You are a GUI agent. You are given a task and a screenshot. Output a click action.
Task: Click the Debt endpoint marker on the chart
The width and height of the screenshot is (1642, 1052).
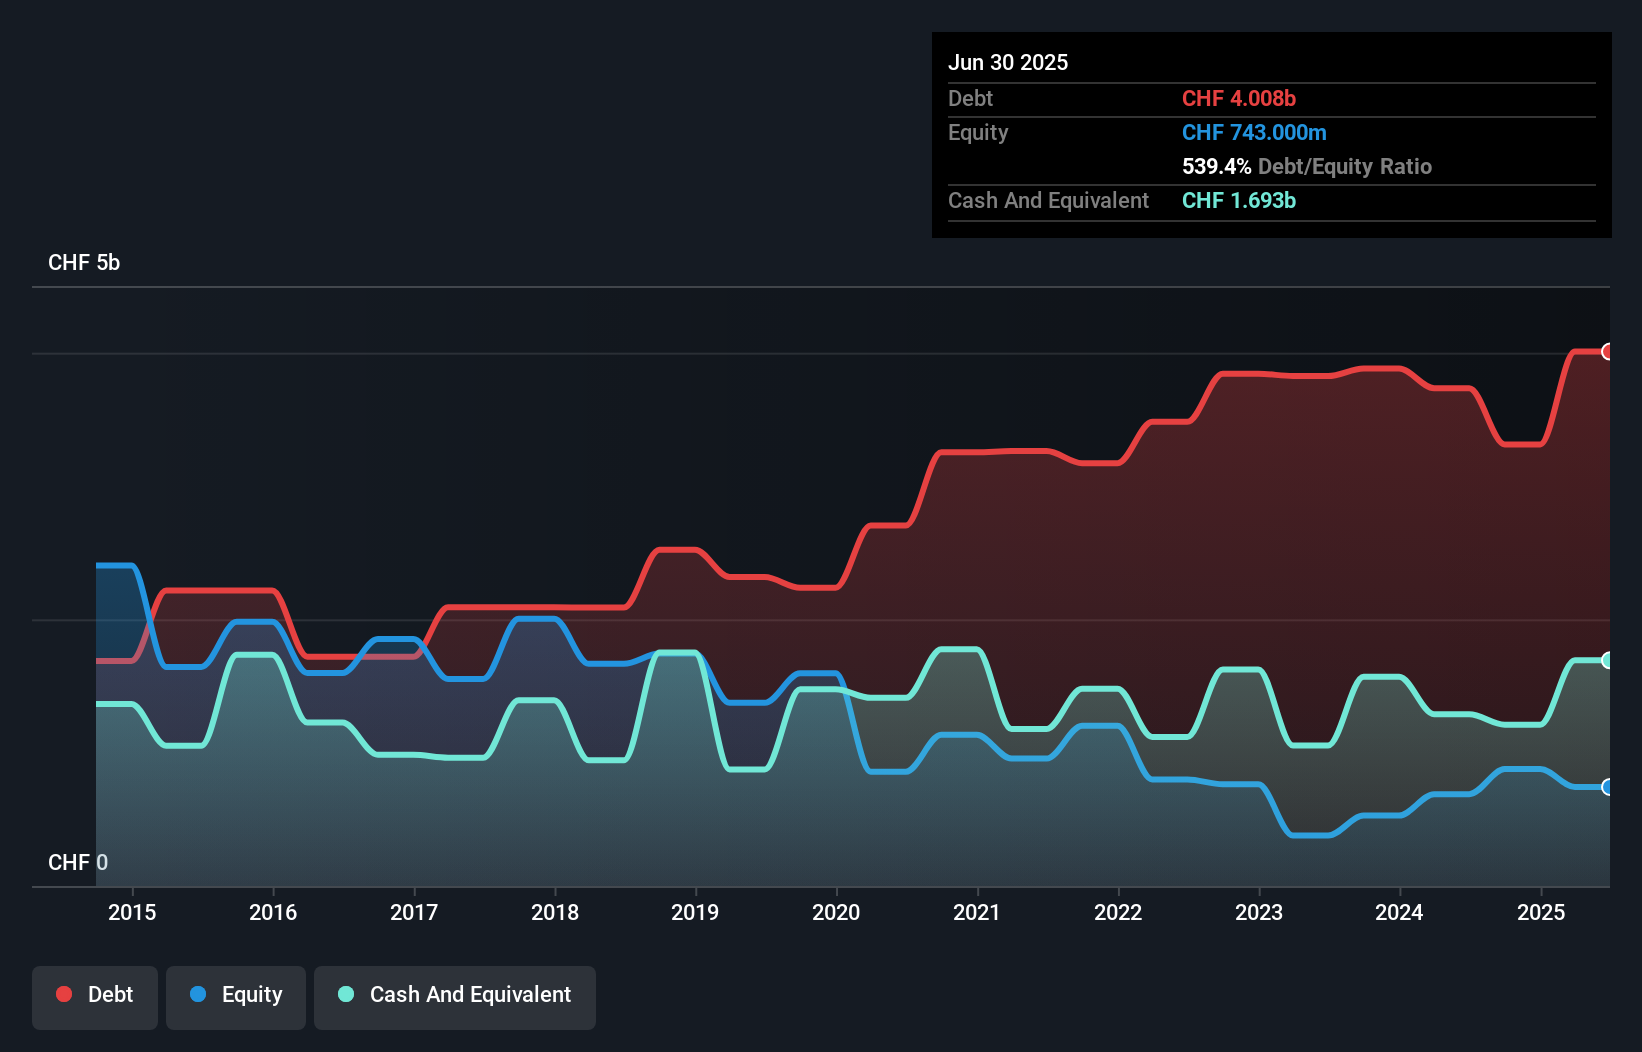(1607, 352)
